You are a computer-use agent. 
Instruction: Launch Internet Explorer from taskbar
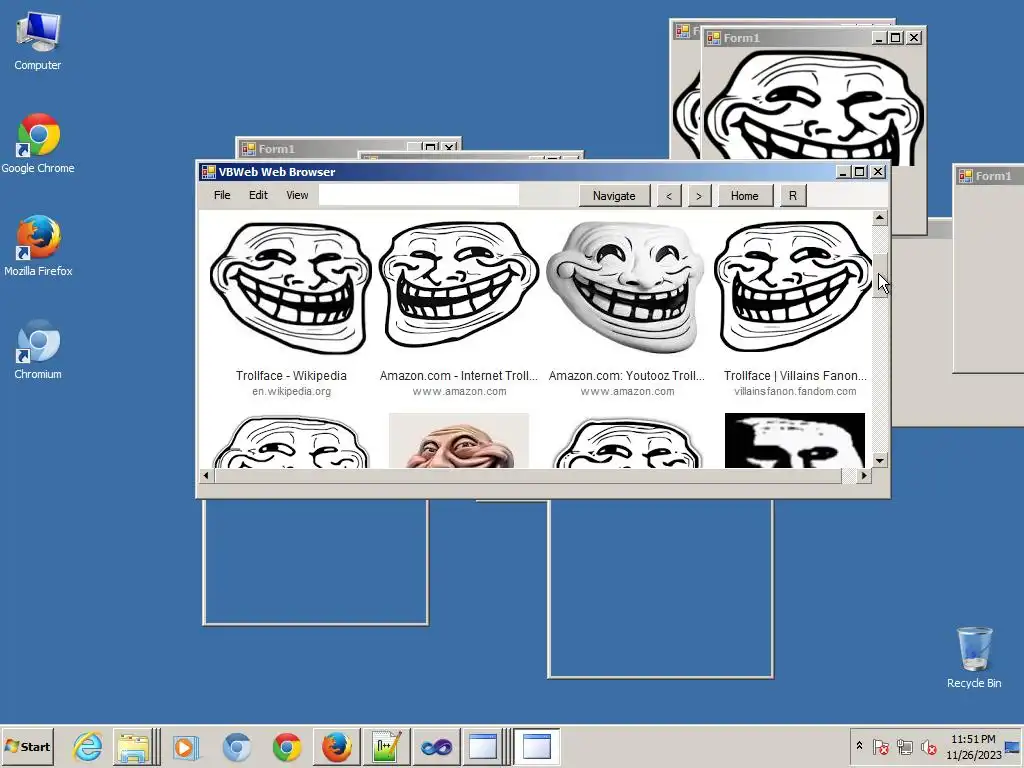click(88, 746)
